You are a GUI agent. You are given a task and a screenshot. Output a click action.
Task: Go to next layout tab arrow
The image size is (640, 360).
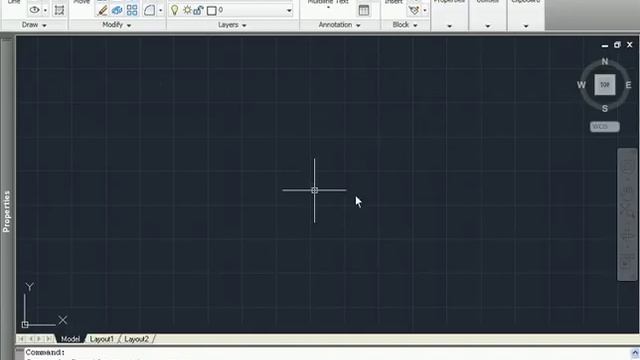click(x=40, y=339)
